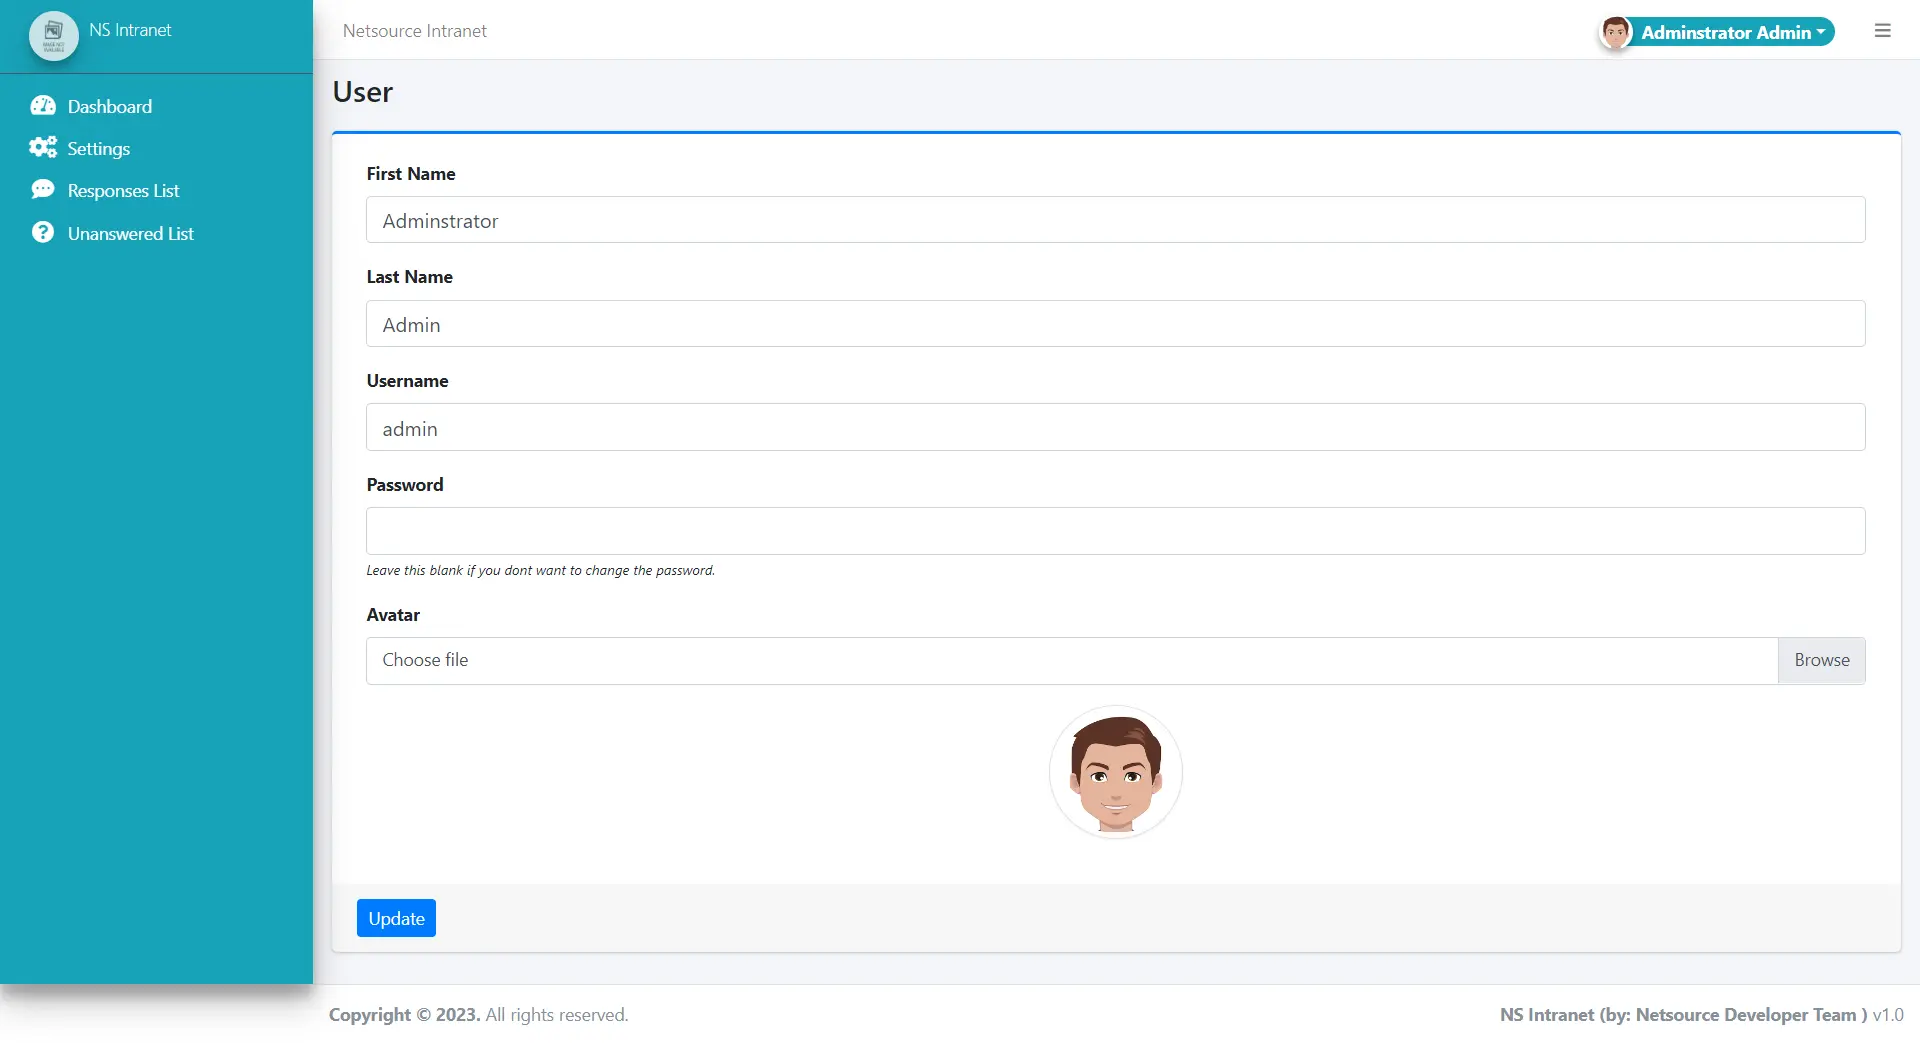Click into the Last Name field
Image resolution: width=1920 pixels, height=1043 pixels.
pos(1115,324)
